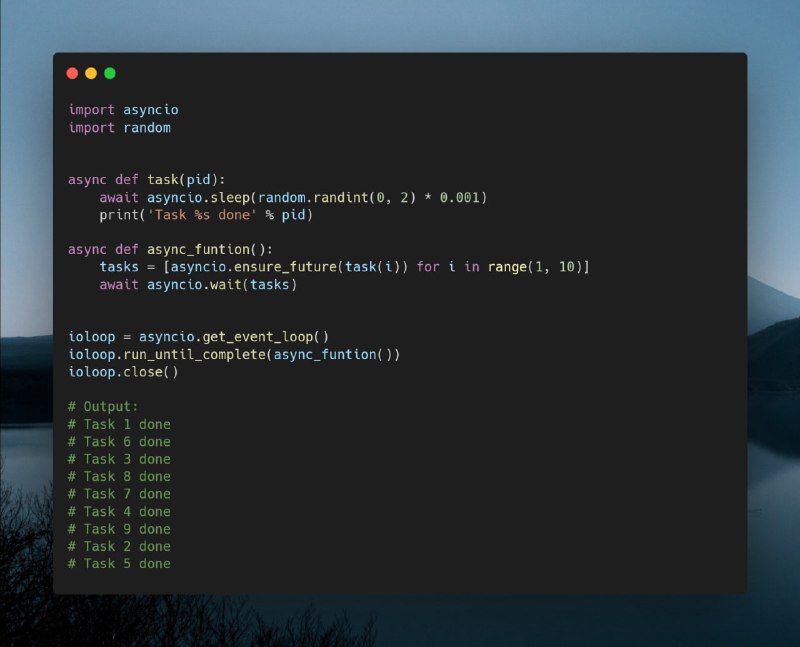Click the 'import asyncio' line

point(123,110)
